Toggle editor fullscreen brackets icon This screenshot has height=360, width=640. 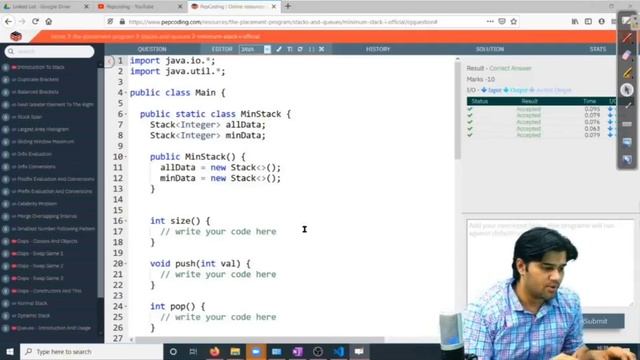311,49
